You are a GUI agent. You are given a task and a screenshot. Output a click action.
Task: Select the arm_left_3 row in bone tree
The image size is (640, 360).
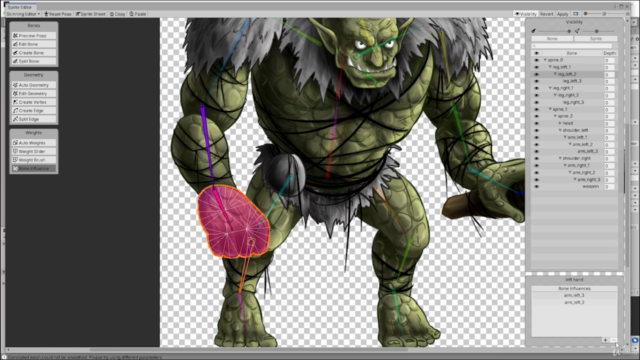point(574,151)
